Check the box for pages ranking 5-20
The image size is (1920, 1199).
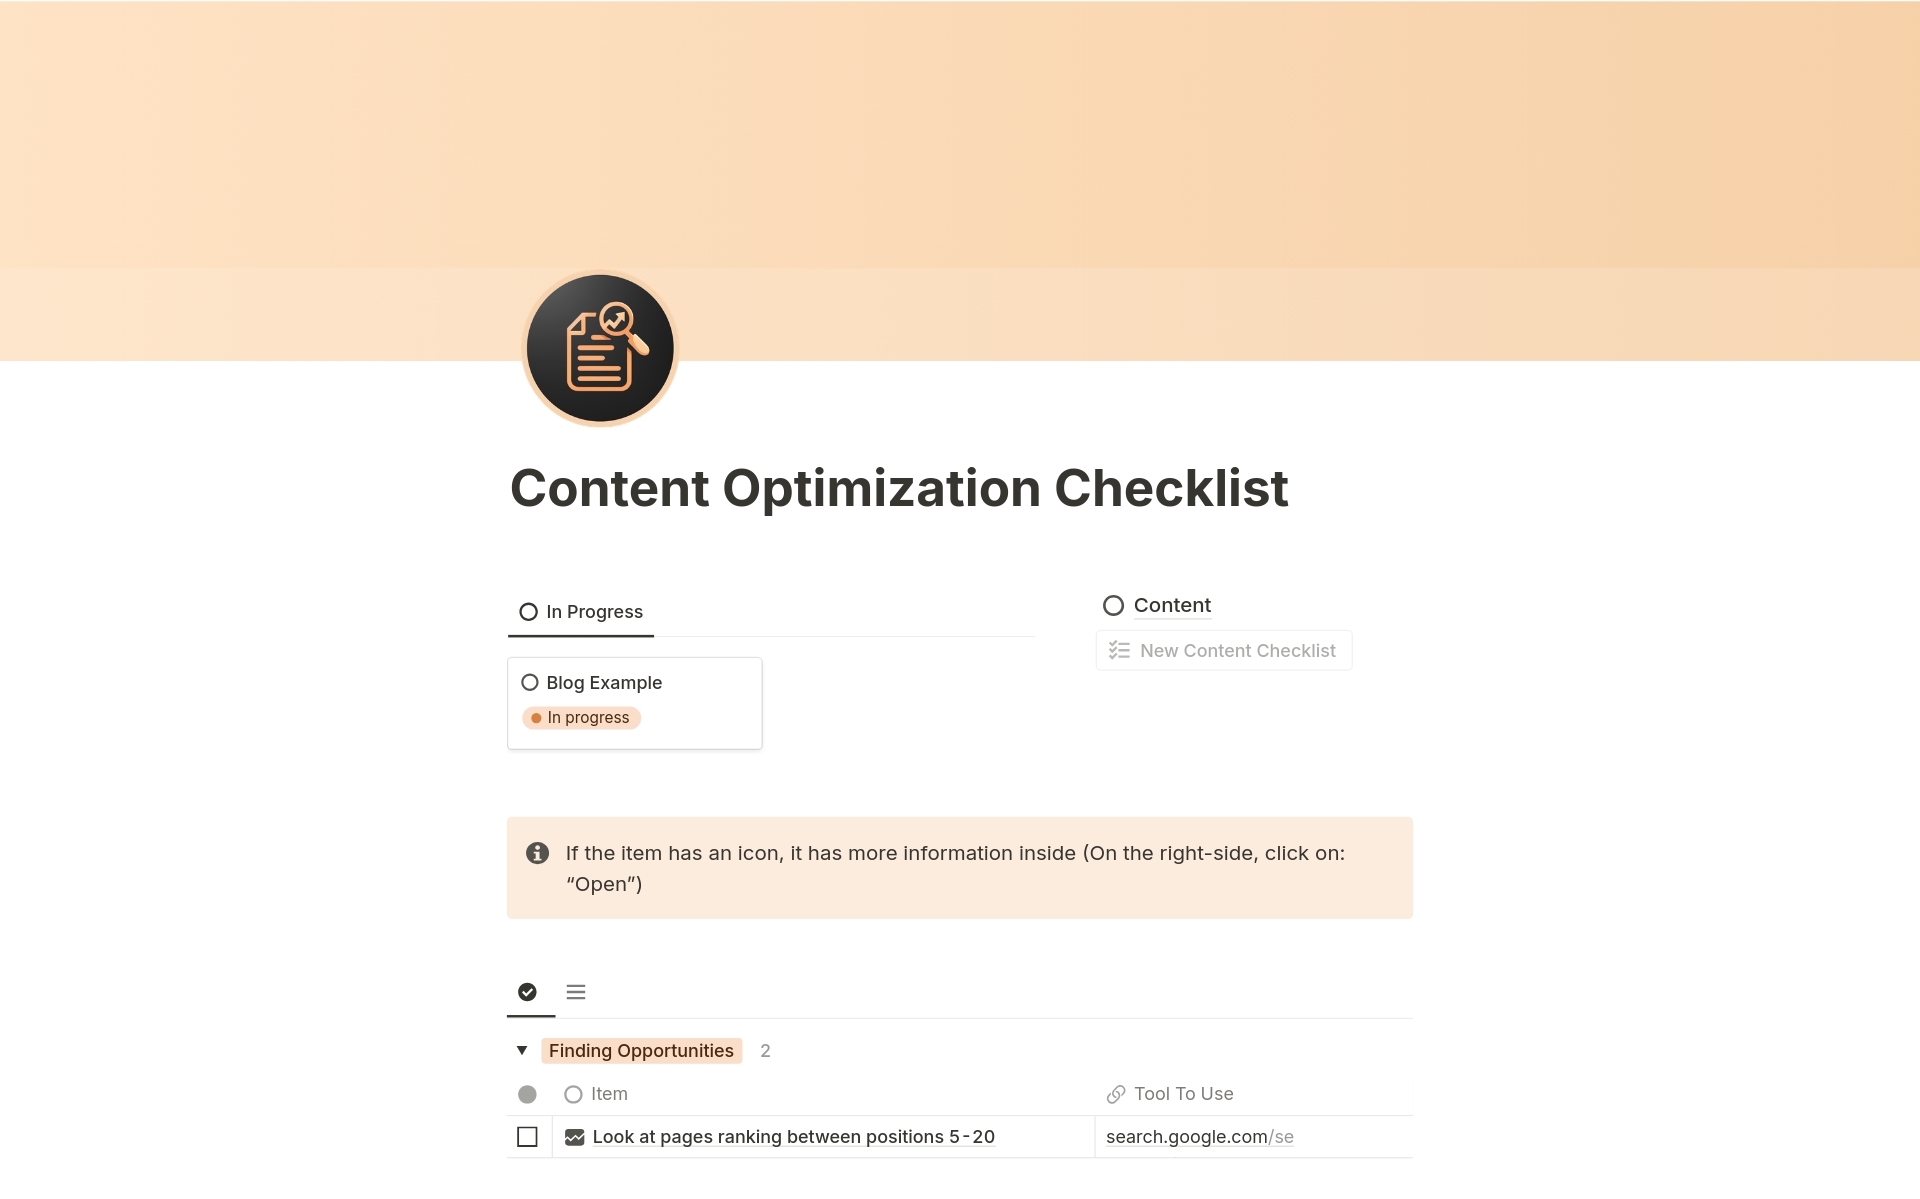(x=527, y=1137)
